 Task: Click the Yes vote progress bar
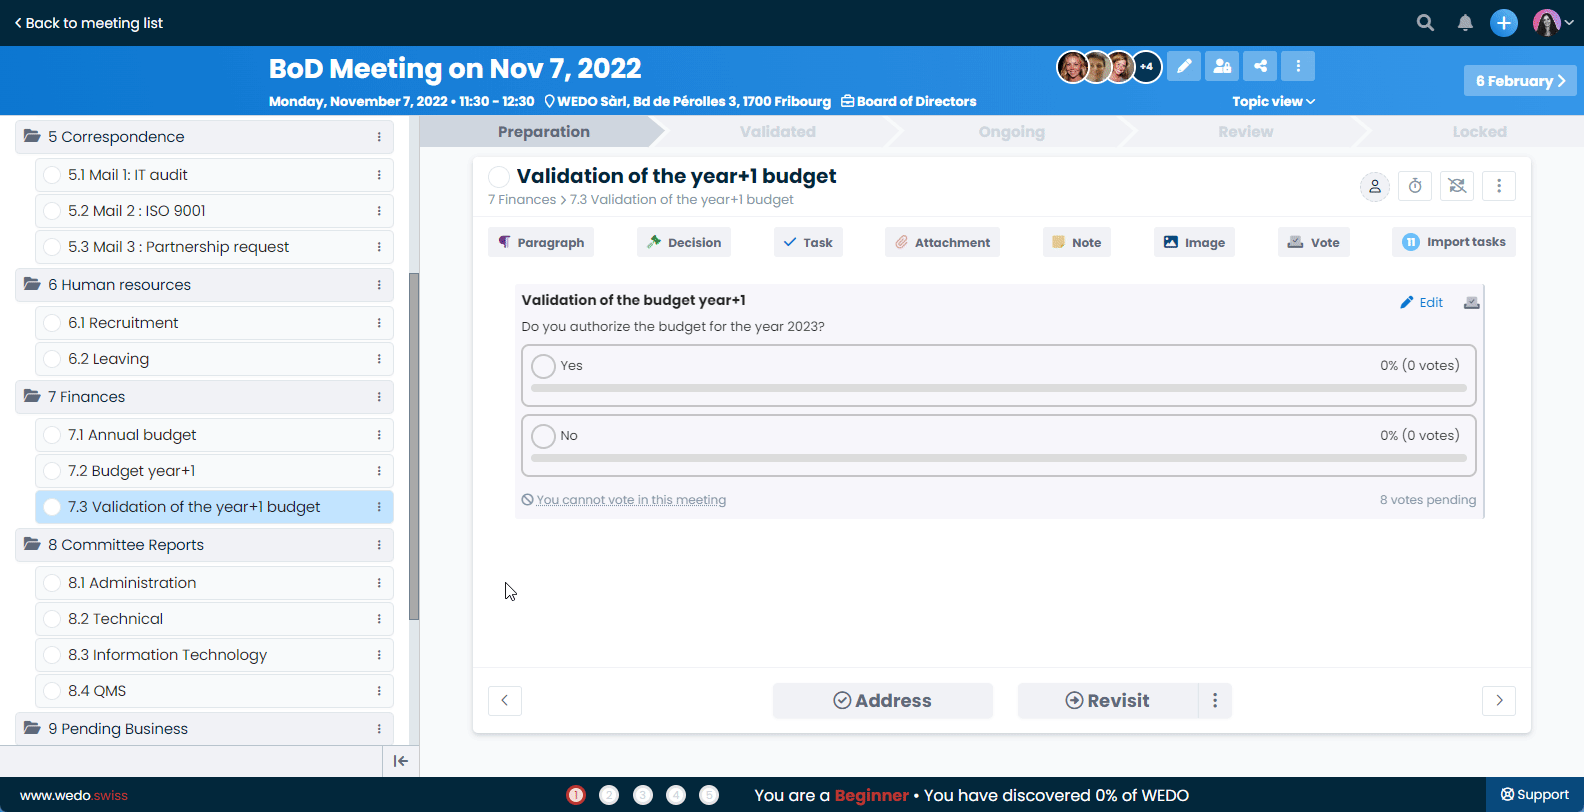click(x=999, y=388)
